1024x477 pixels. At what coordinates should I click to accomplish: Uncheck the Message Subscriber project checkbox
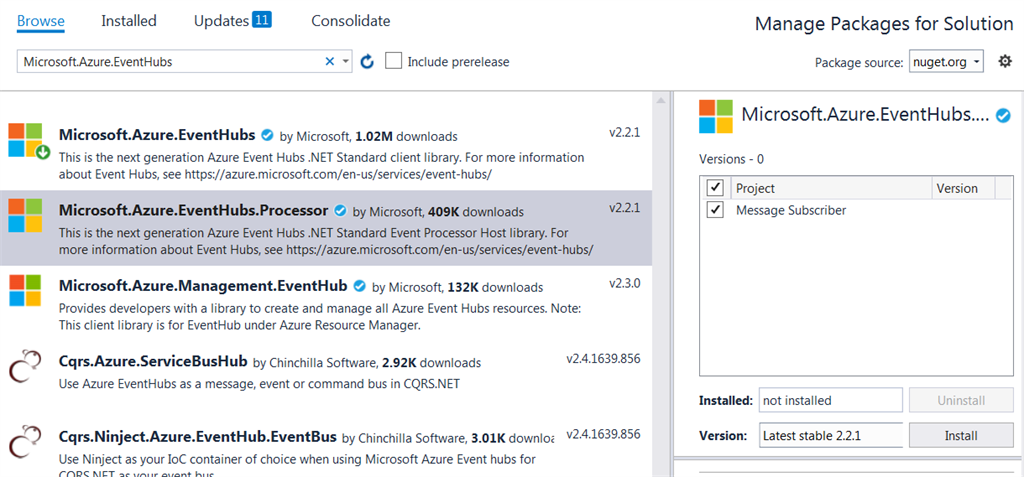716,210
